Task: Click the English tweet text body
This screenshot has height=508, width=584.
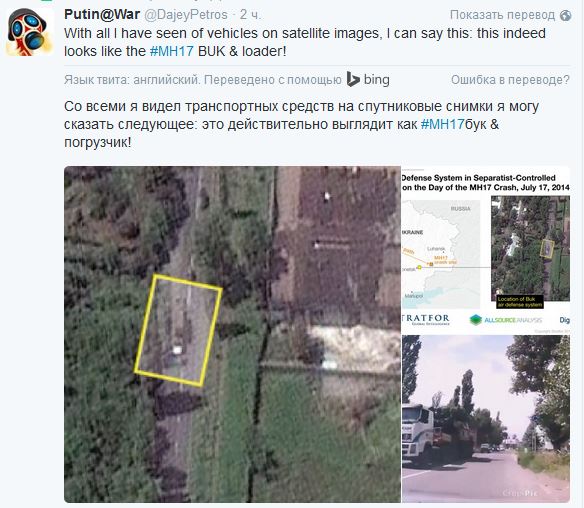Action: [305, 42]
